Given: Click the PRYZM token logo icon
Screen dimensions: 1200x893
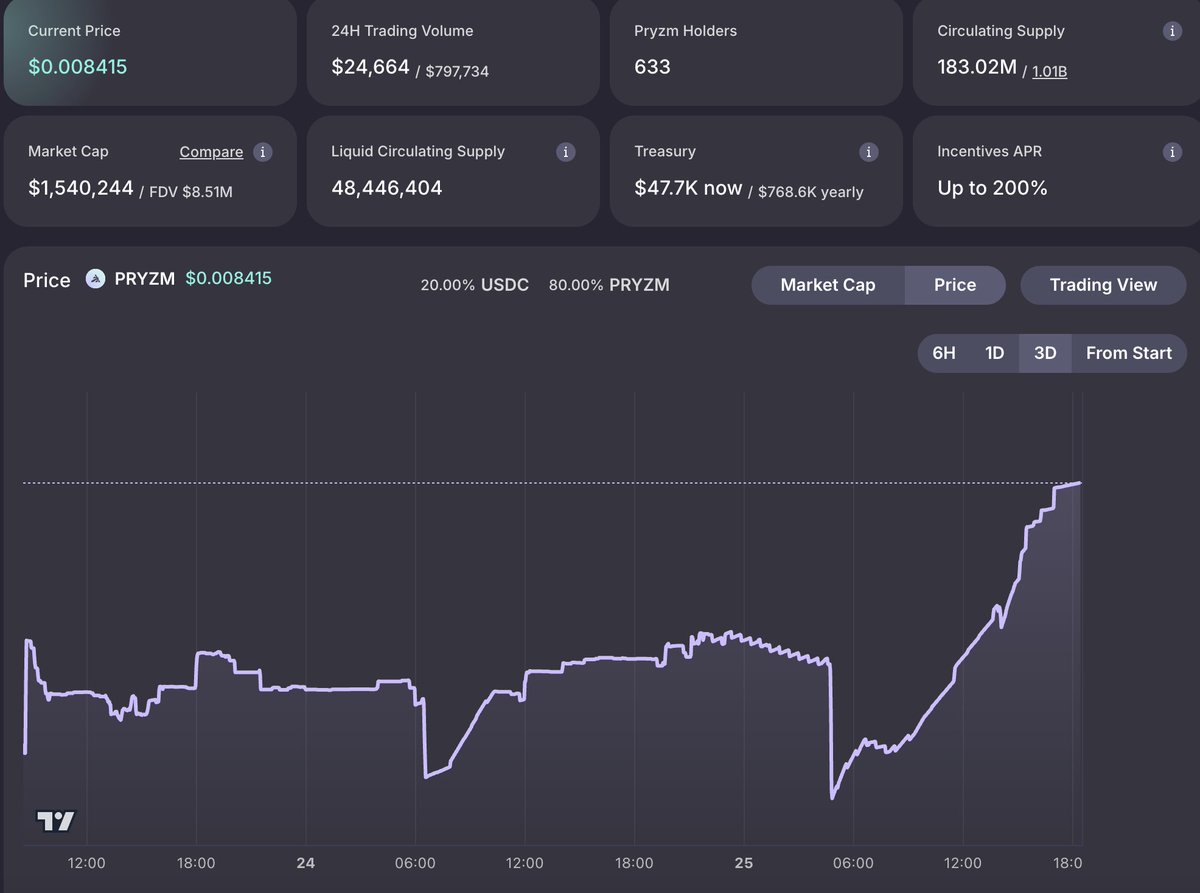Looking at the screenshot, I should 95,279.
